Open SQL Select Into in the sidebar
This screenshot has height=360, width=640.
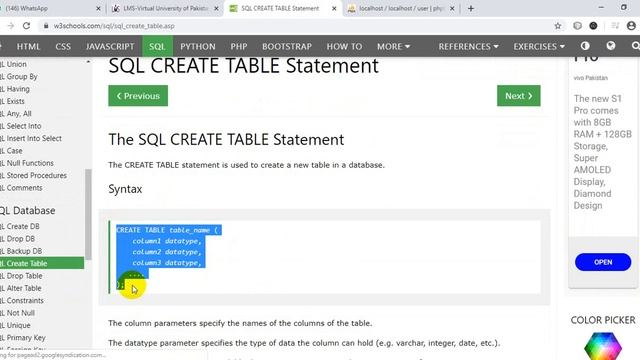coord(41,126)
